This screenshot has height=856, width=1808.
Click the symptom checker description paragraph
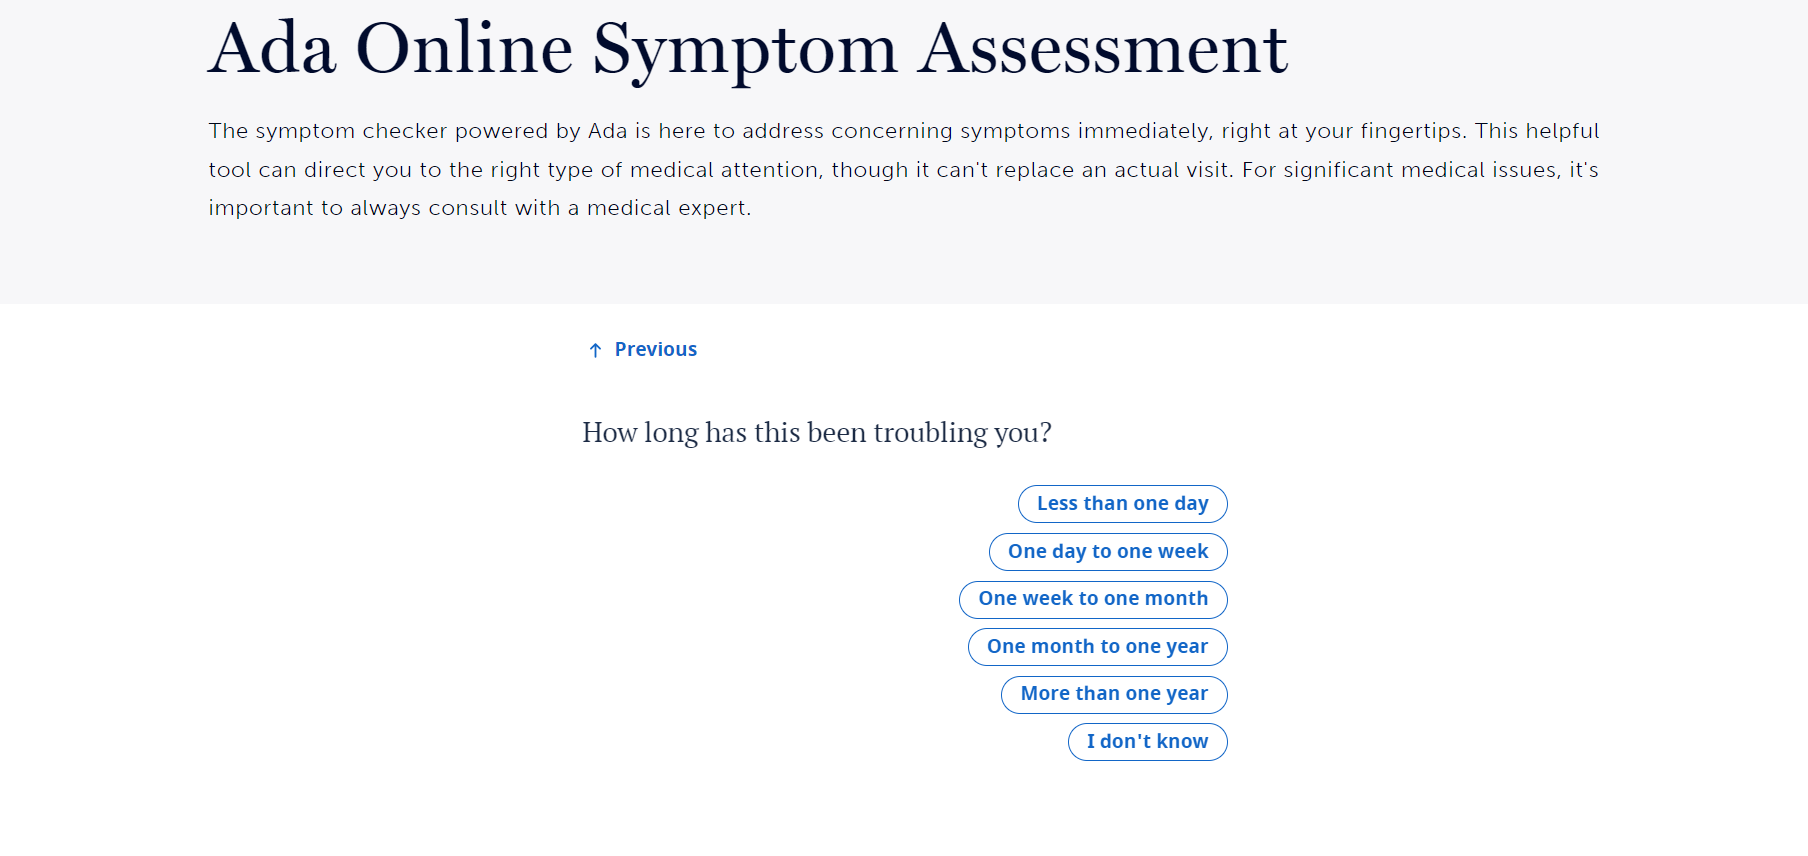(902, 169)
